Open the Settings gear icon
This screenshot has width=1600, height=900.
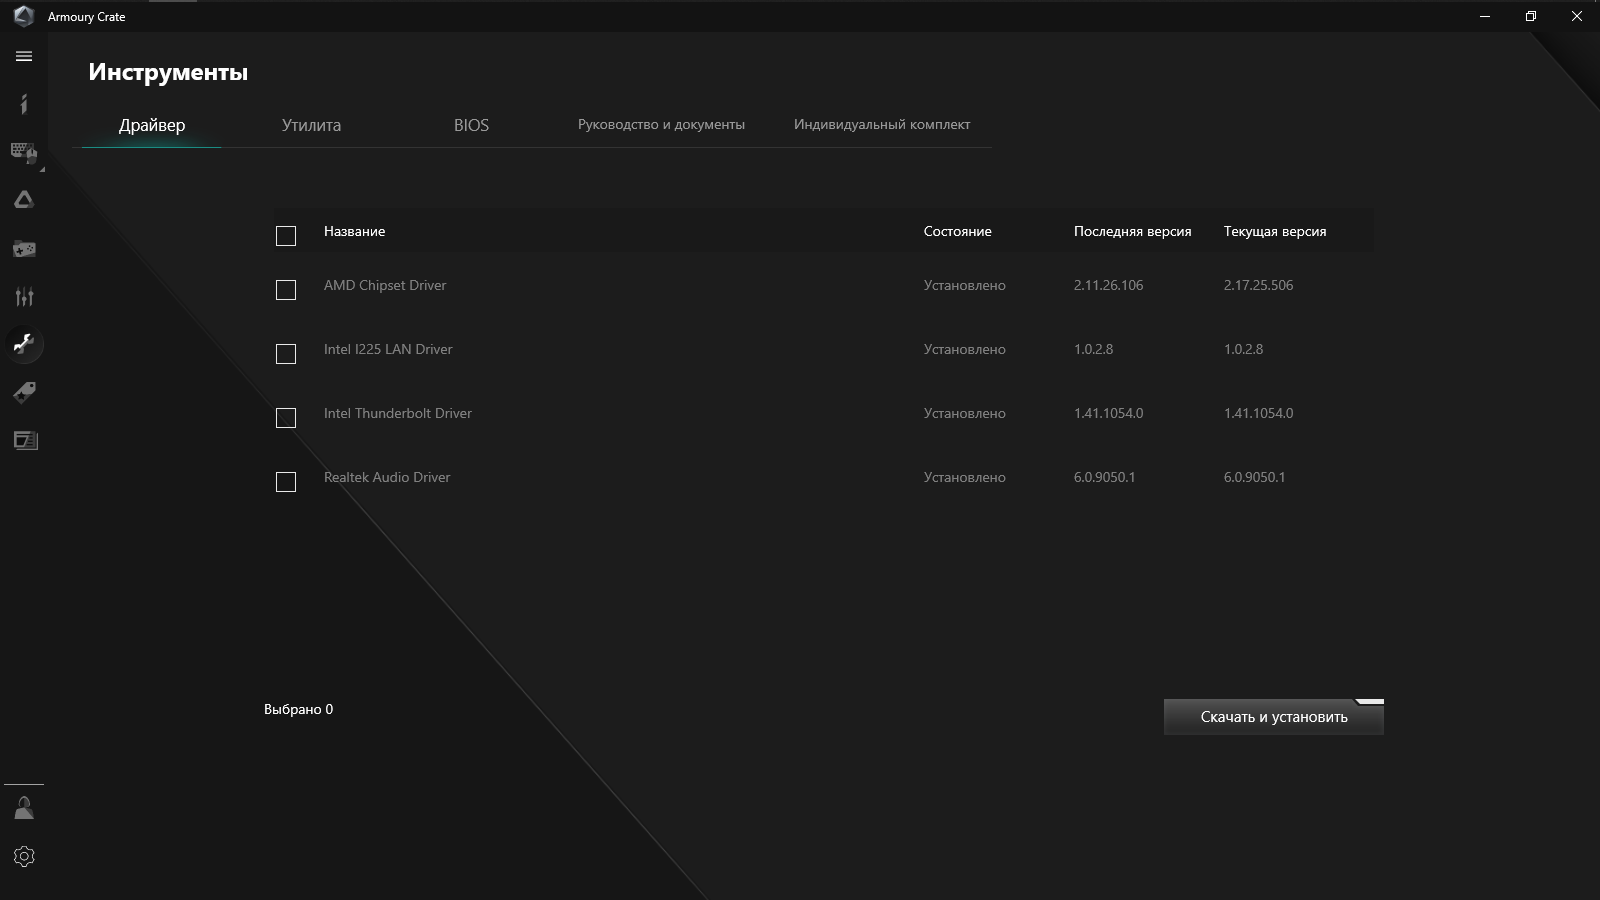(x=24, y=856)
